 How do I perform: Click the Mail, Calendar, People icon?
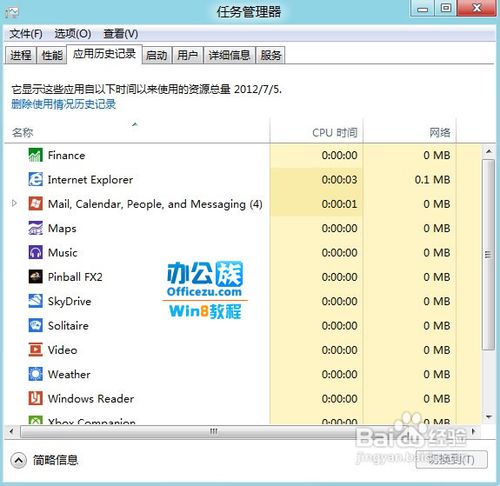pos(35,204)
